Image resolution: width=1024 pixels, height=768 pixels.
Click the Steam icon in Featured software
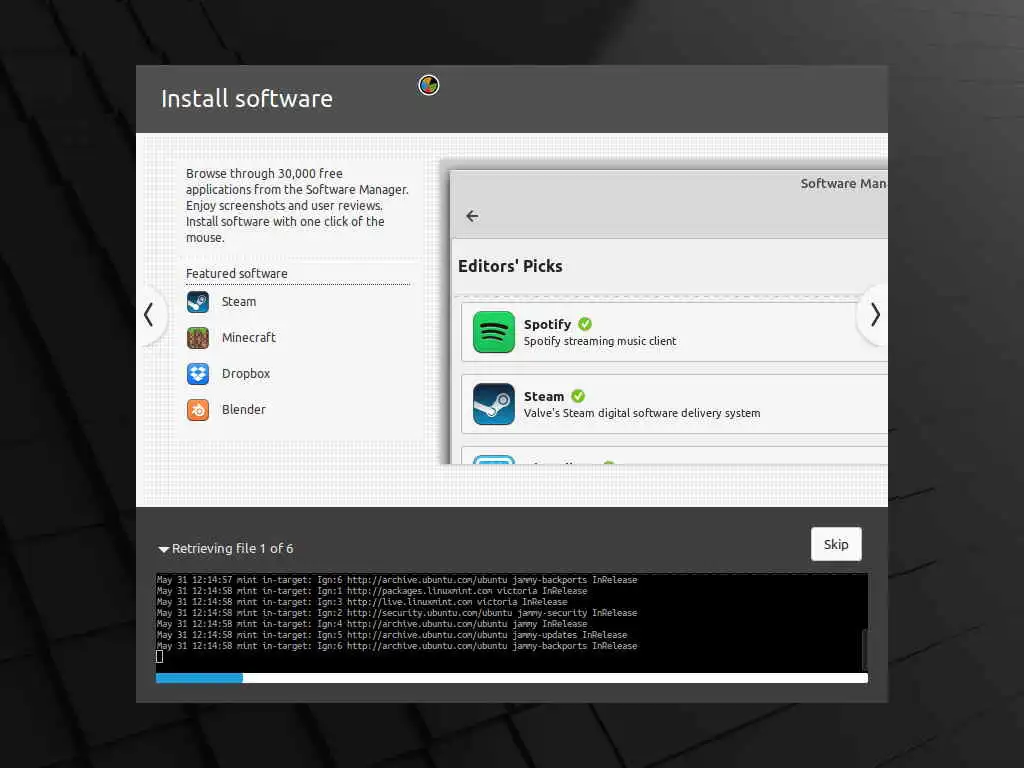pos(198,302)
